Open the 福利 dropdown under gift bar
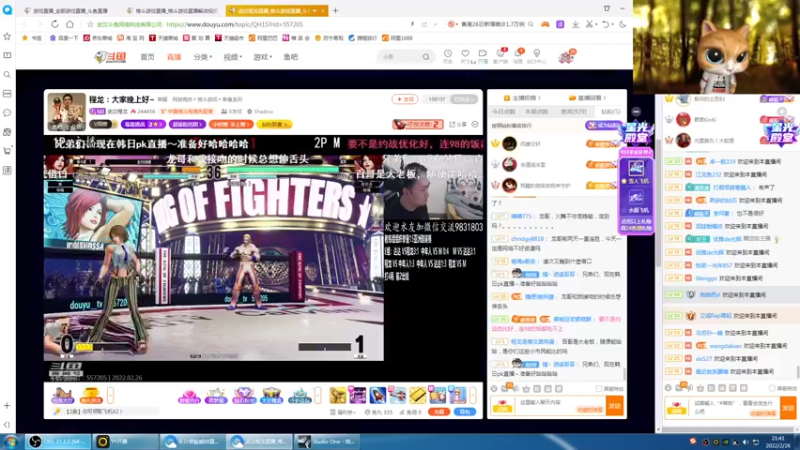This screenshot has height=450, width=800. coord(343,412)
